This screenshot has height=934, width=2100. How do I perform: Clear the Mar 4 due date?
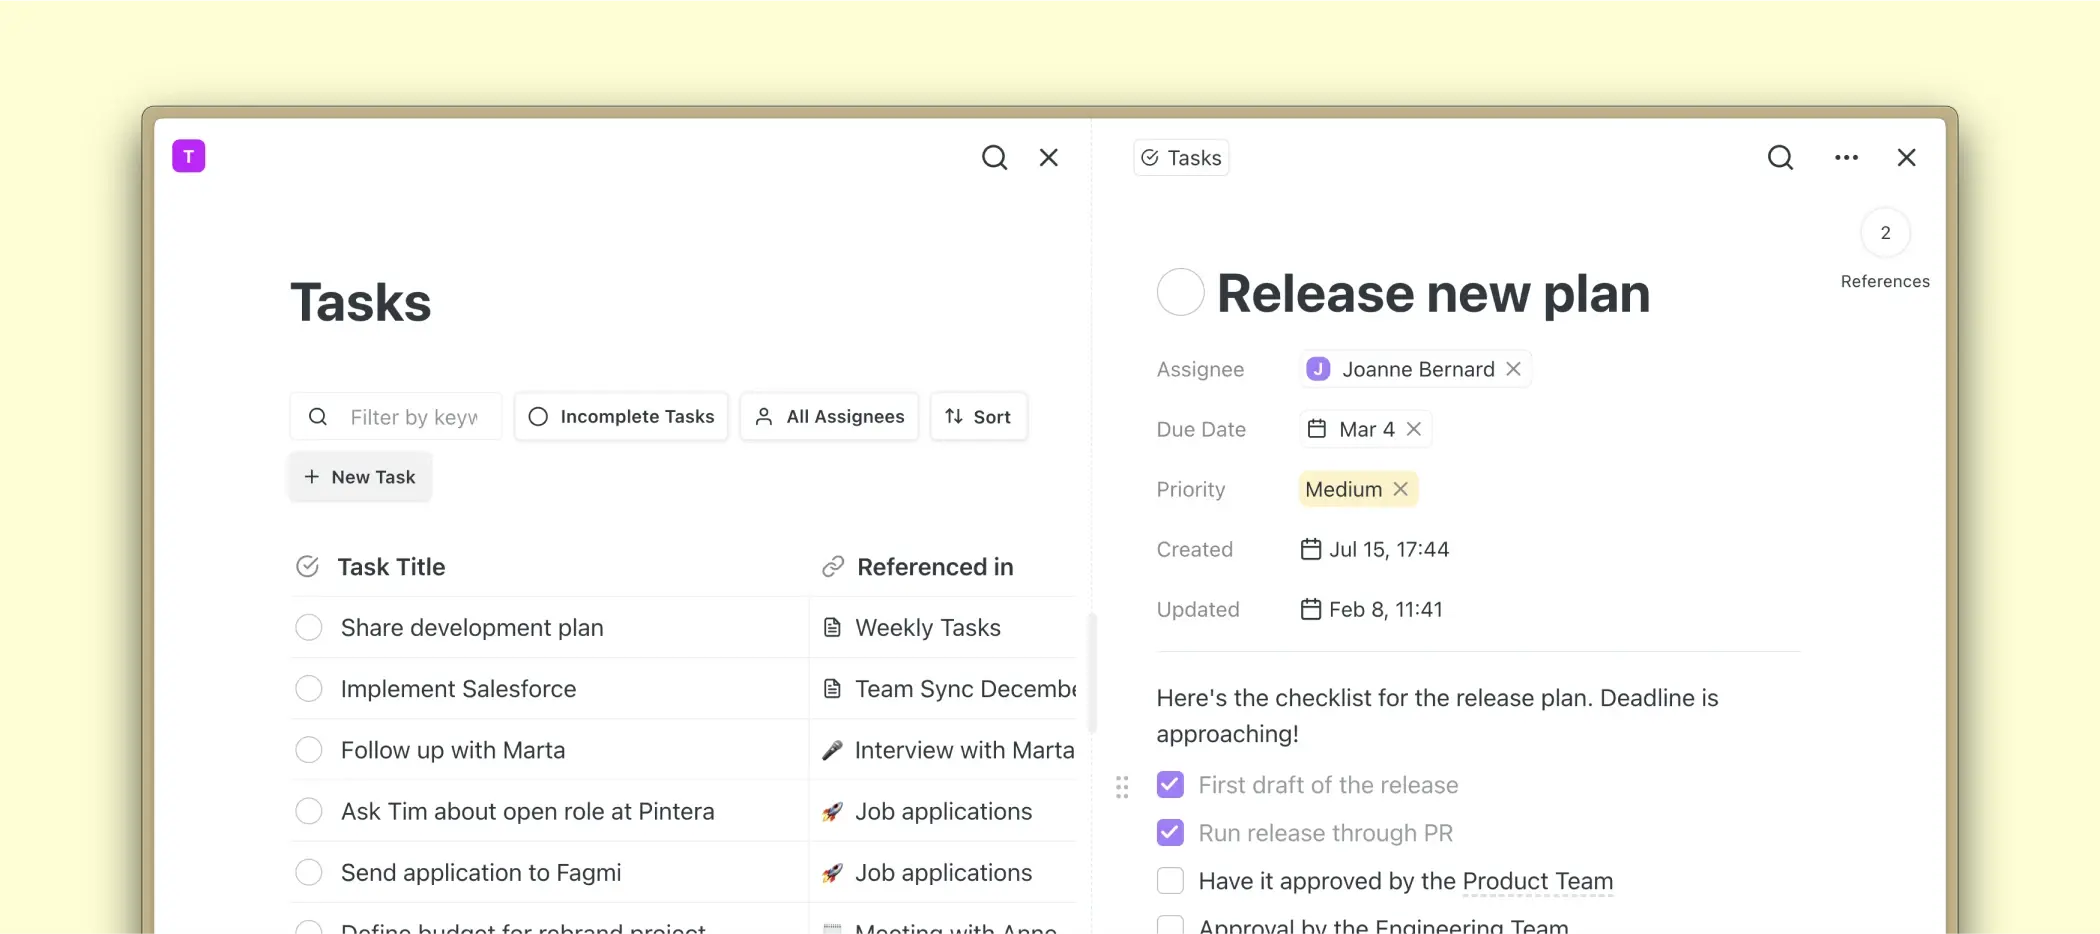click(1414, 429)
